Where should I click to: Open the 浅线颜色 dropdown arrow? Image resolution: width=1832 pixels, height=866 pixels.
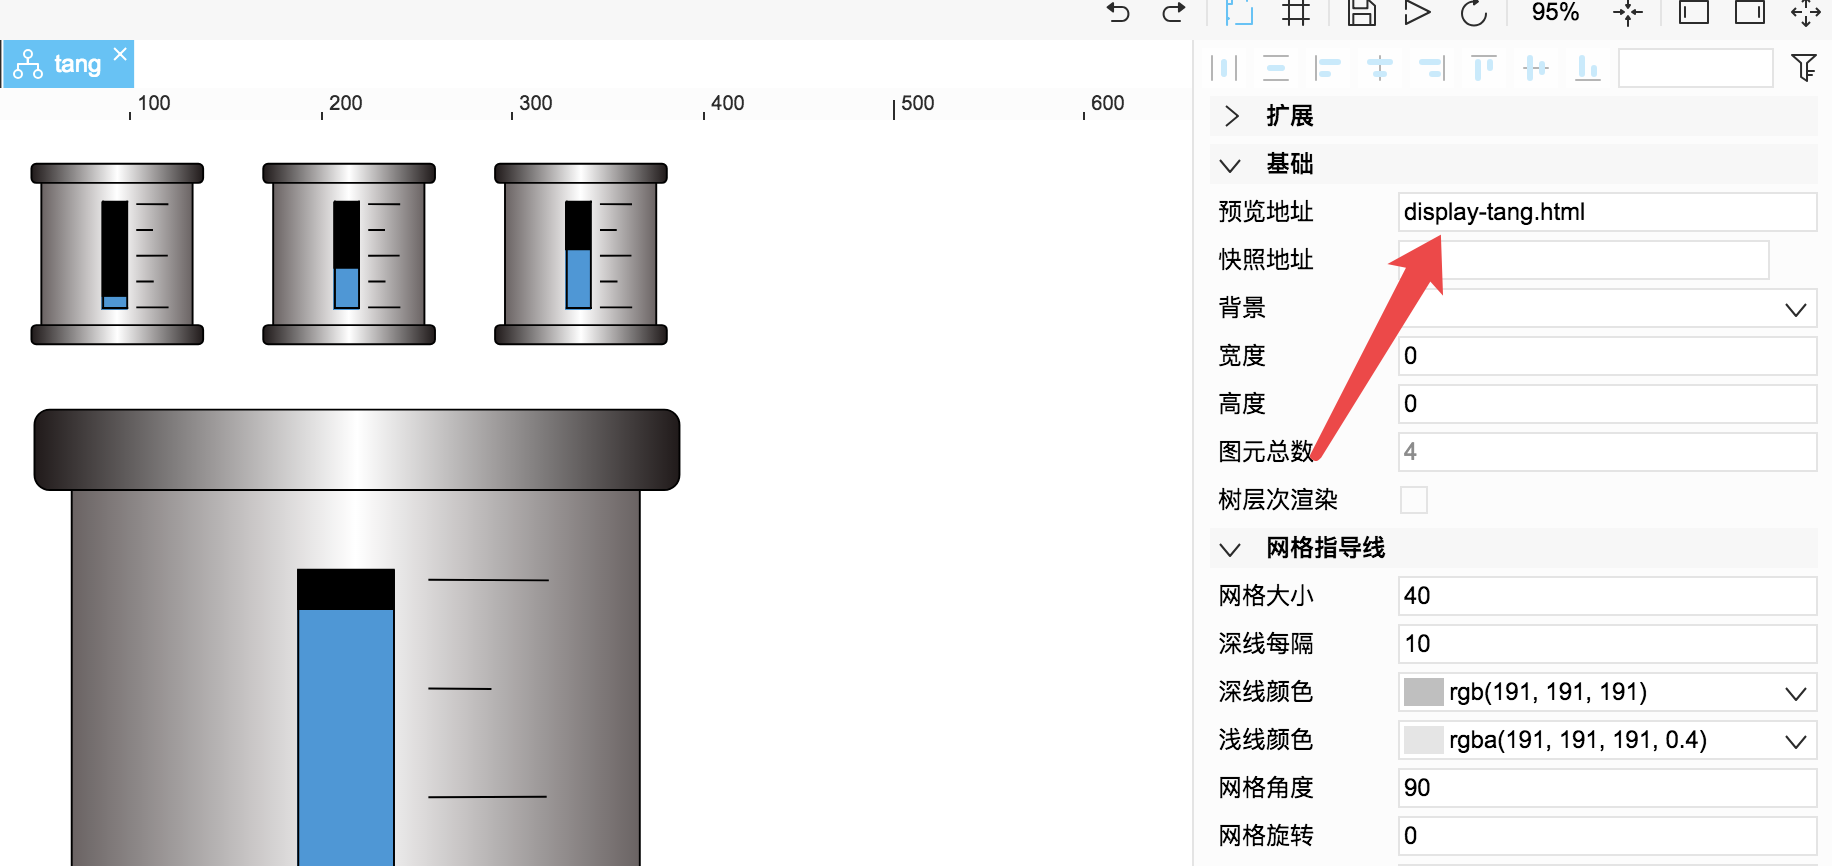pos(1796,741)
